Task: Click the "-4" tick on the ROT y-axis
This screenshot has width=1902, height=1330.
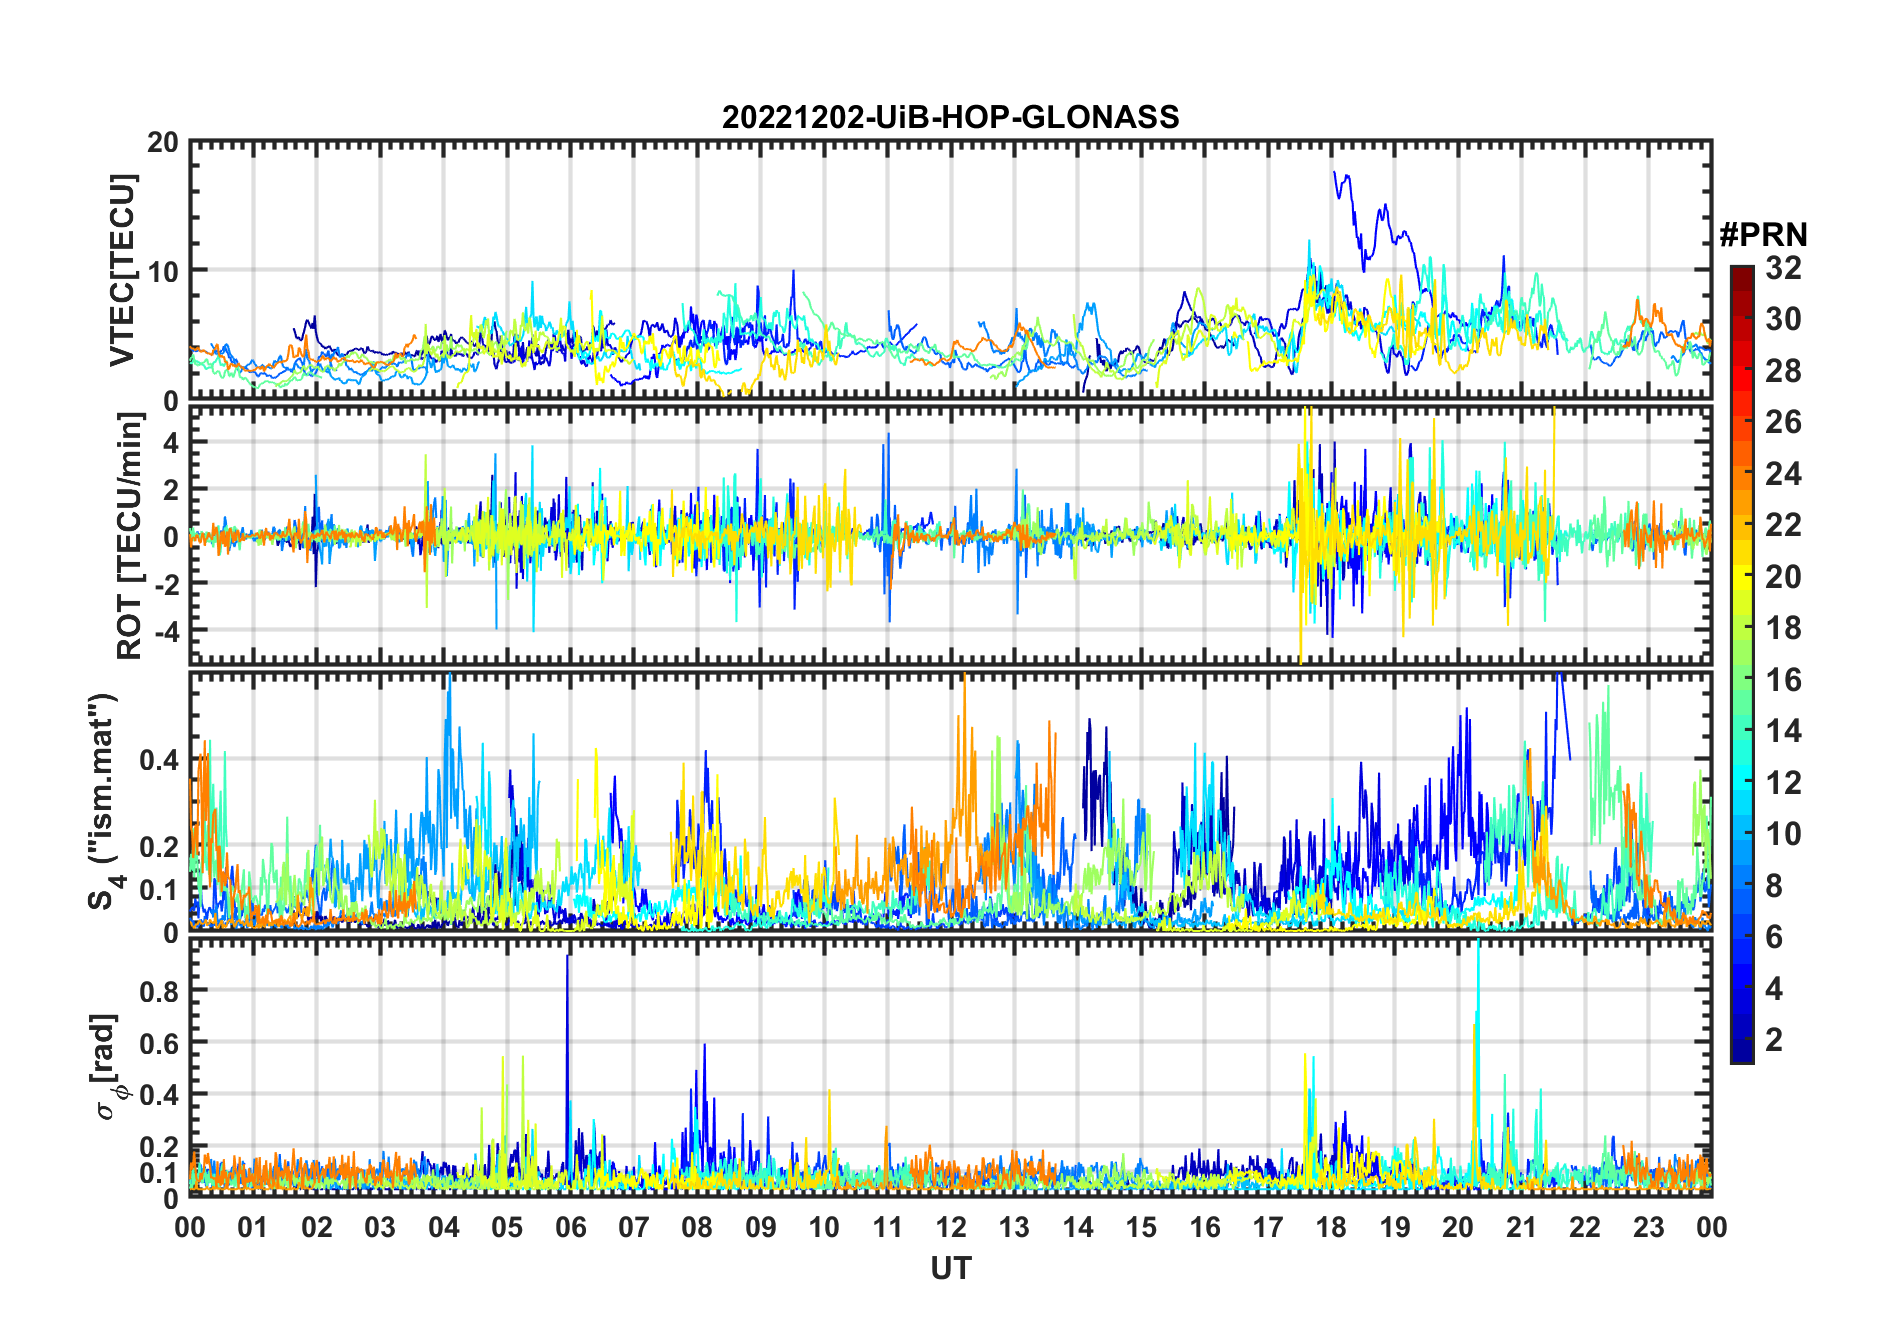Action: pyautogui.click(x=166, y=631)
